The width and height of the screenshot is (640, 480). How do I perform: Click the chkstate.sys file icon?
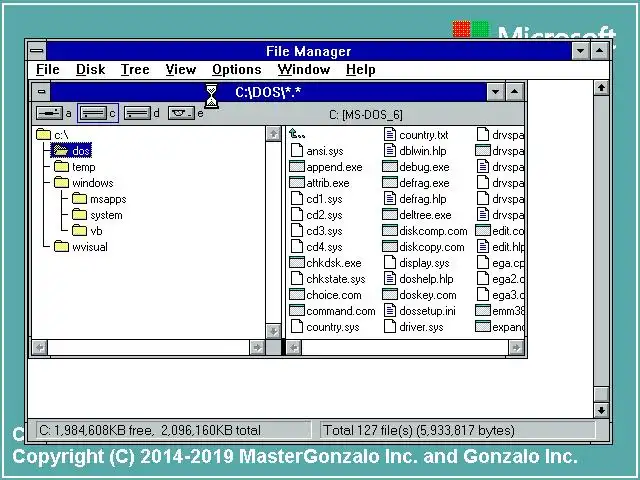pos(297,279)
